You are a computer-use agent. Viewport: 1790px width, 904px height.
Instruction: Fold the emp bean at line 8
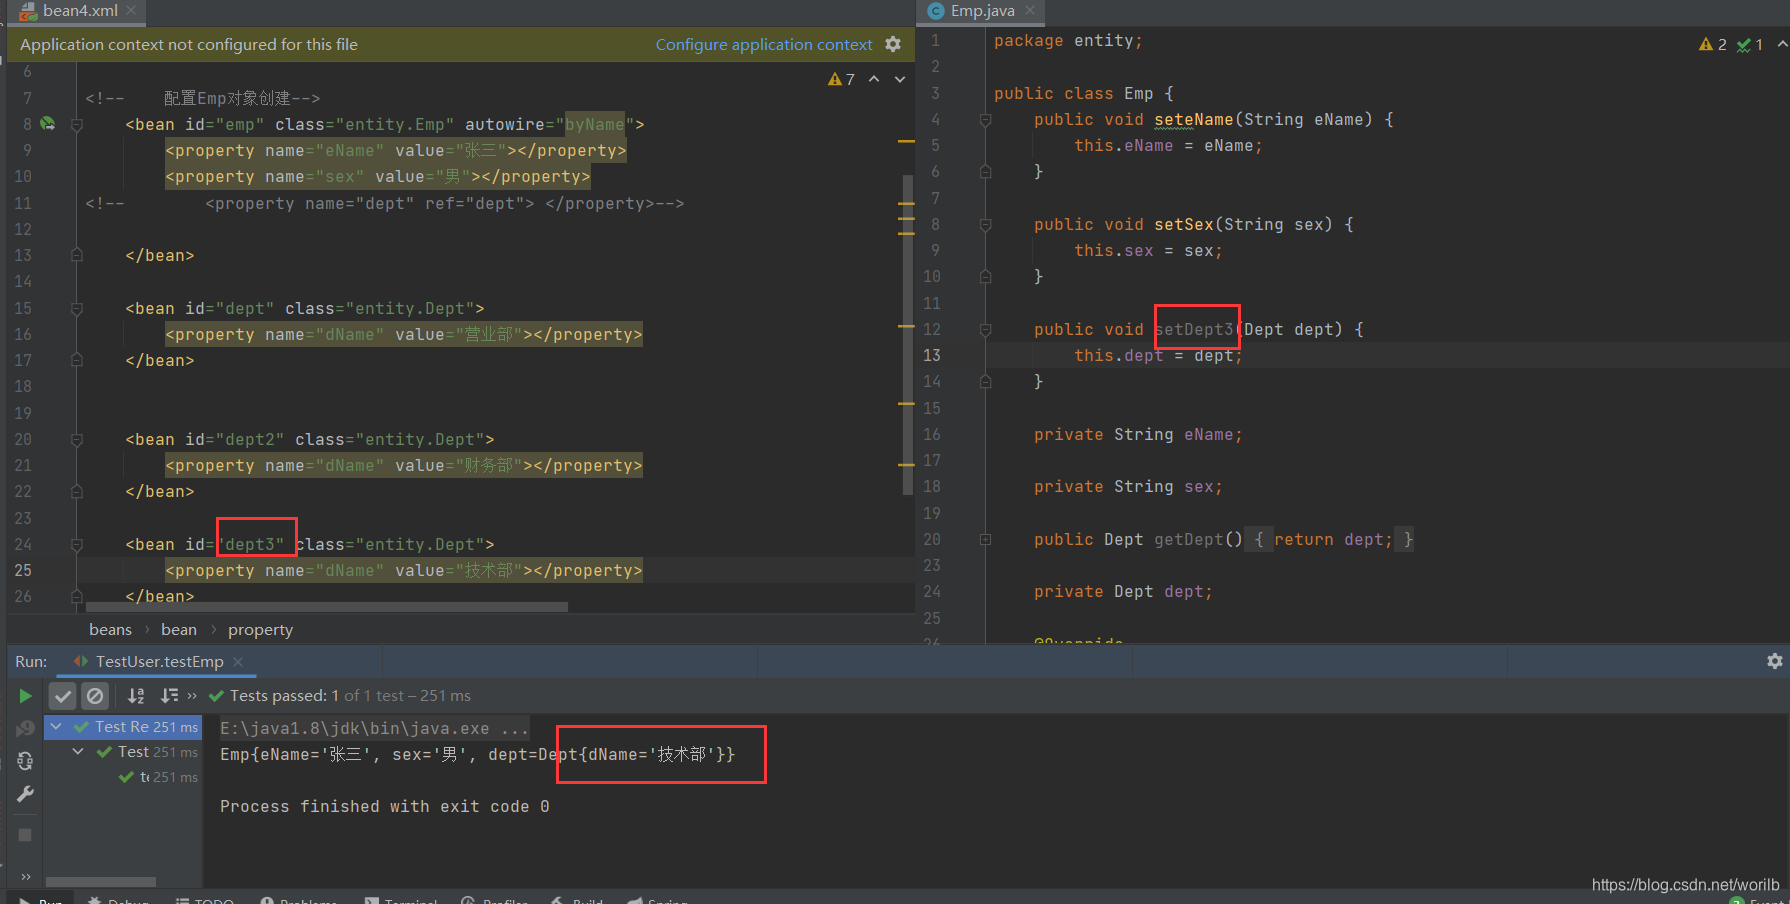tap(77, 125)
